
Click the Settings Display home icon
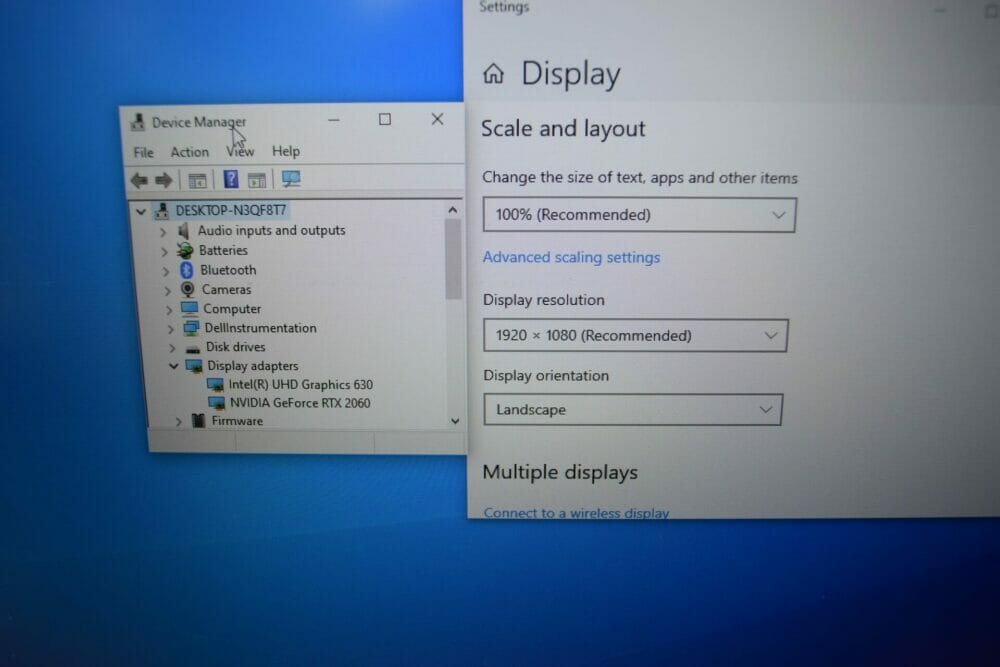tap(493, 73)
